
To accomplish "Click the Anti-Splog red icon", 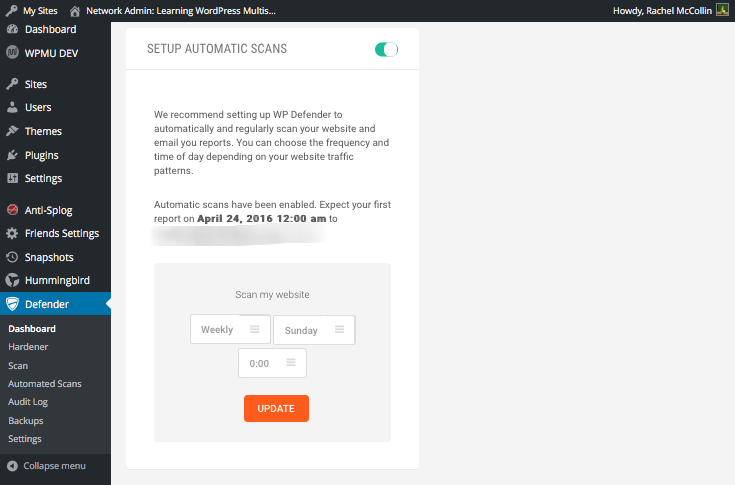I will [x=12, y=210].
